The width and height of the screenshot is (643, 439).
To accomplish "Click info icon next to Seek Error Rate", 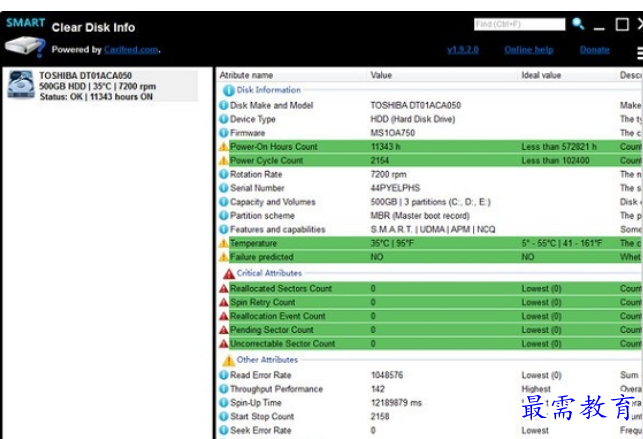I will pyautogui.click(x=224, y=430).
